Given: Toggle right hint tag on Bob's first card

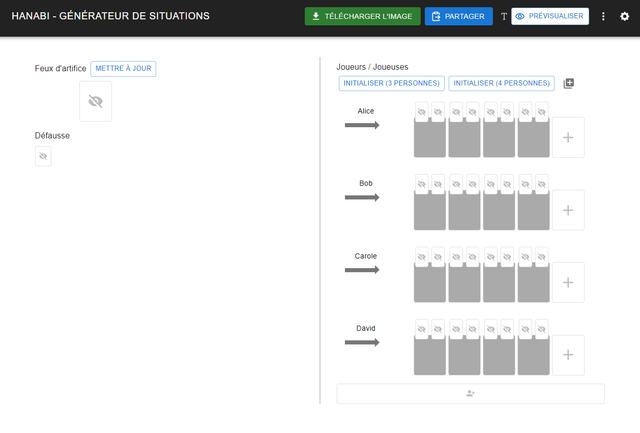Looking at the screenshot, I should click(438, 184).
